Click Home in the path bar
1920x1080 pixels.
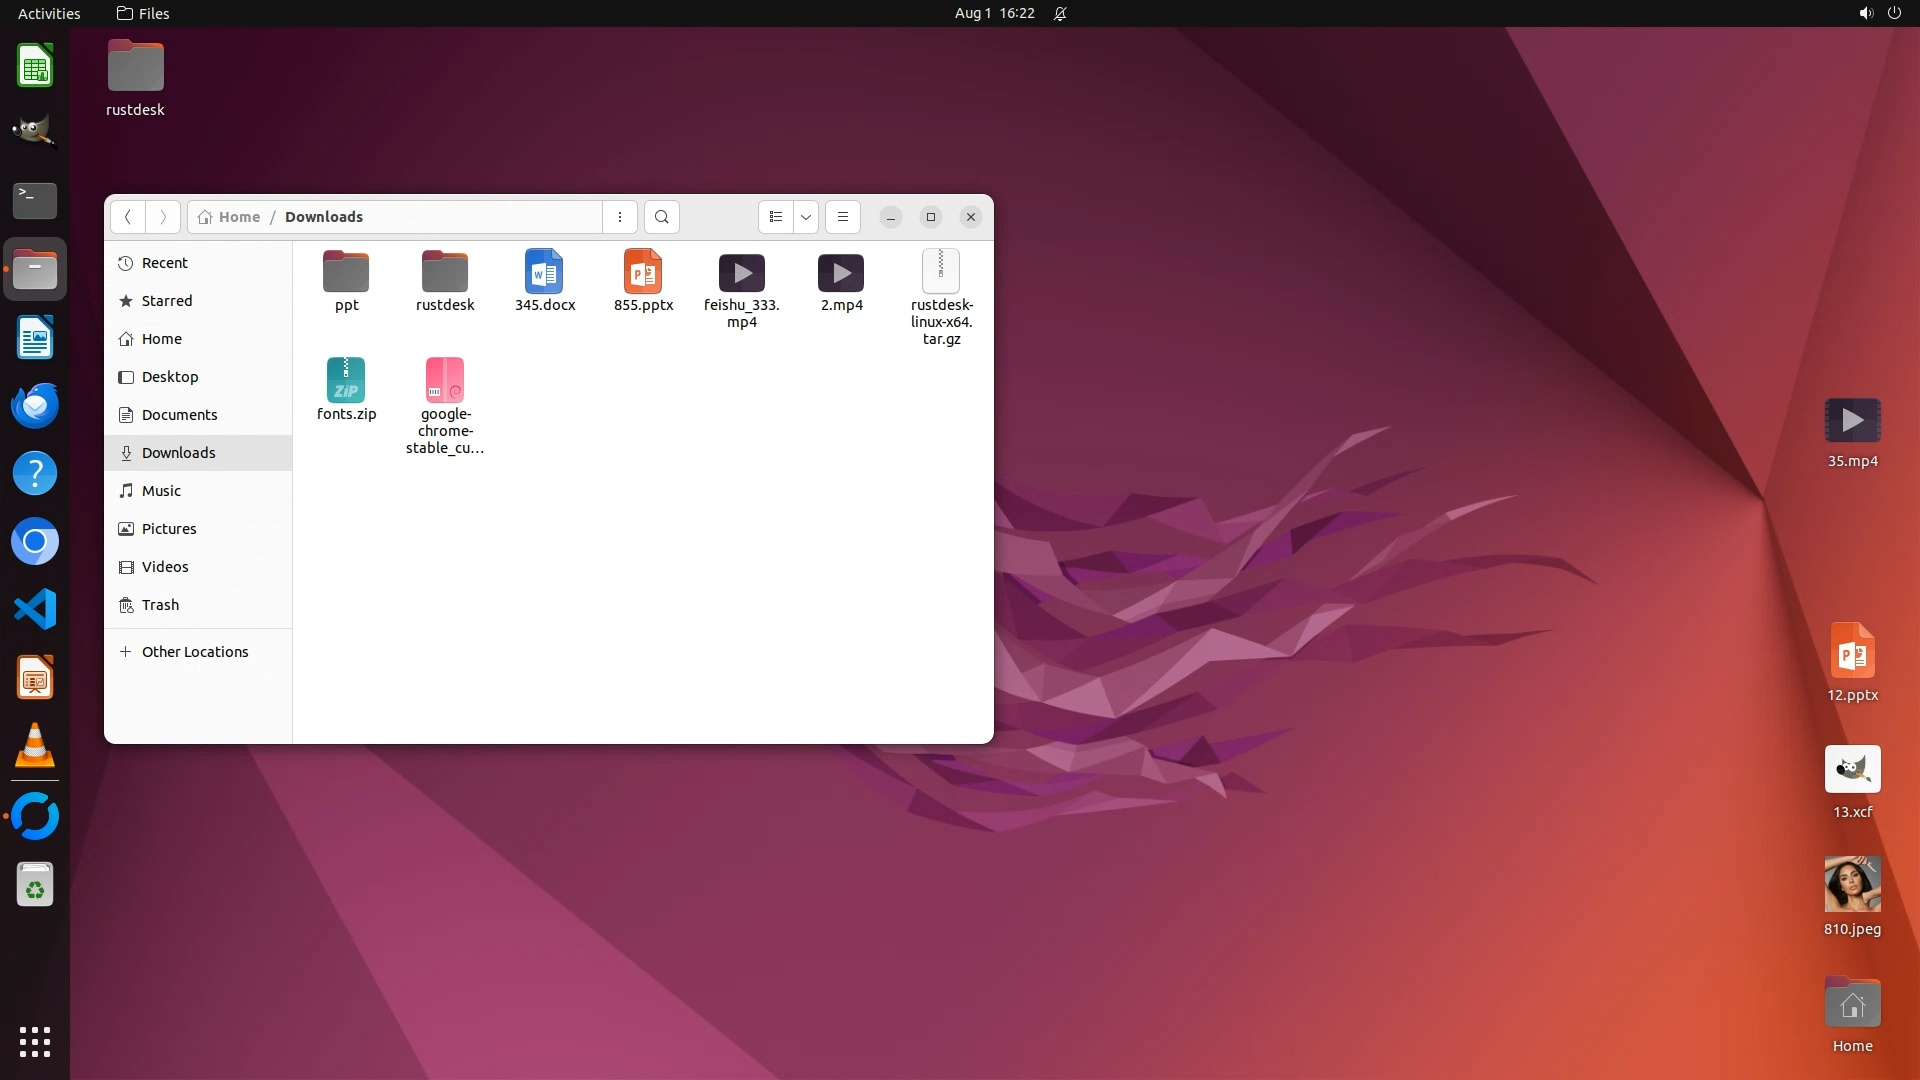[230, 217]
